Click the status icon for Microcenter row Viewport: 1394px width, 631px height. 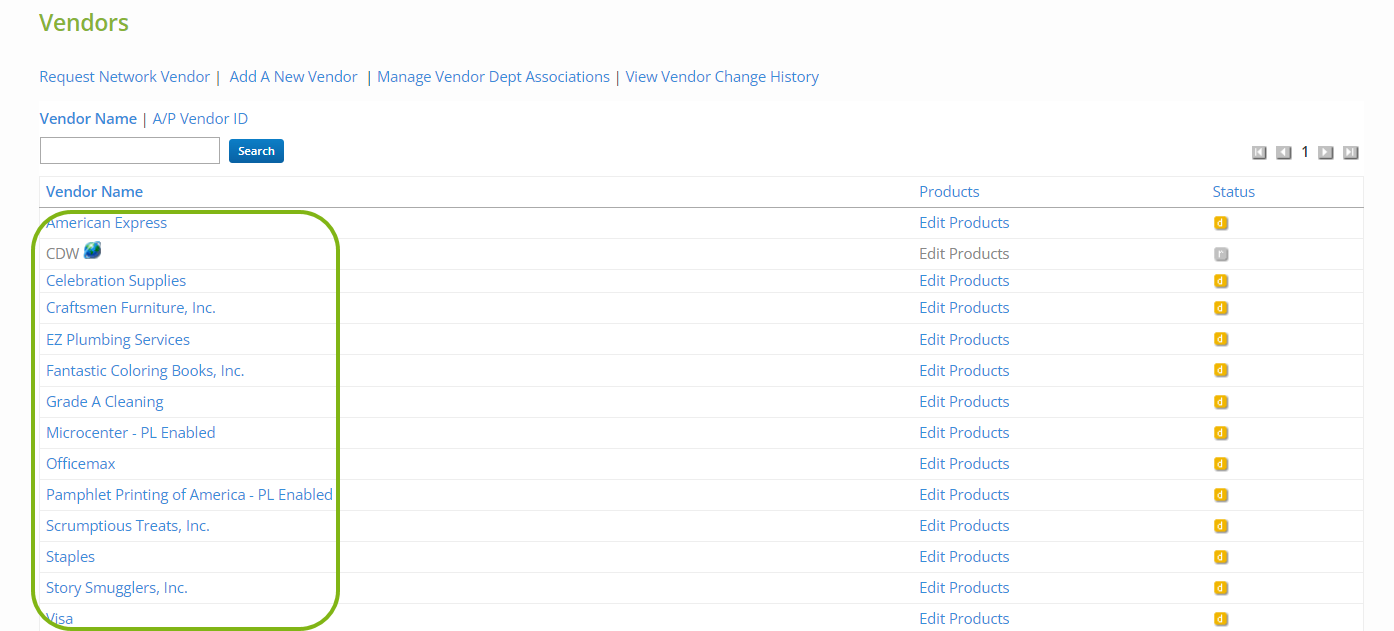point(1220,433)
